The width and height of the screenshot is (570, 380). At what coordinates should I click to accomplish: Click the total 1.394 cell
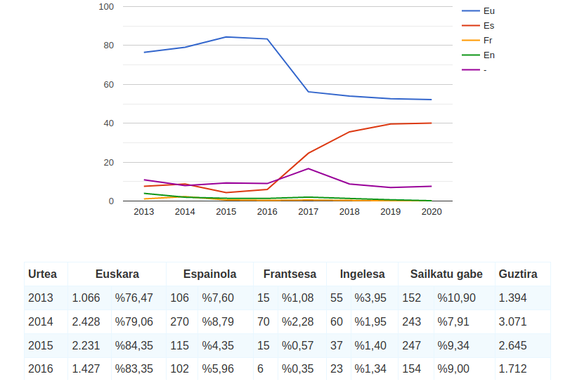pyautogui.click(x=522, y=298)
